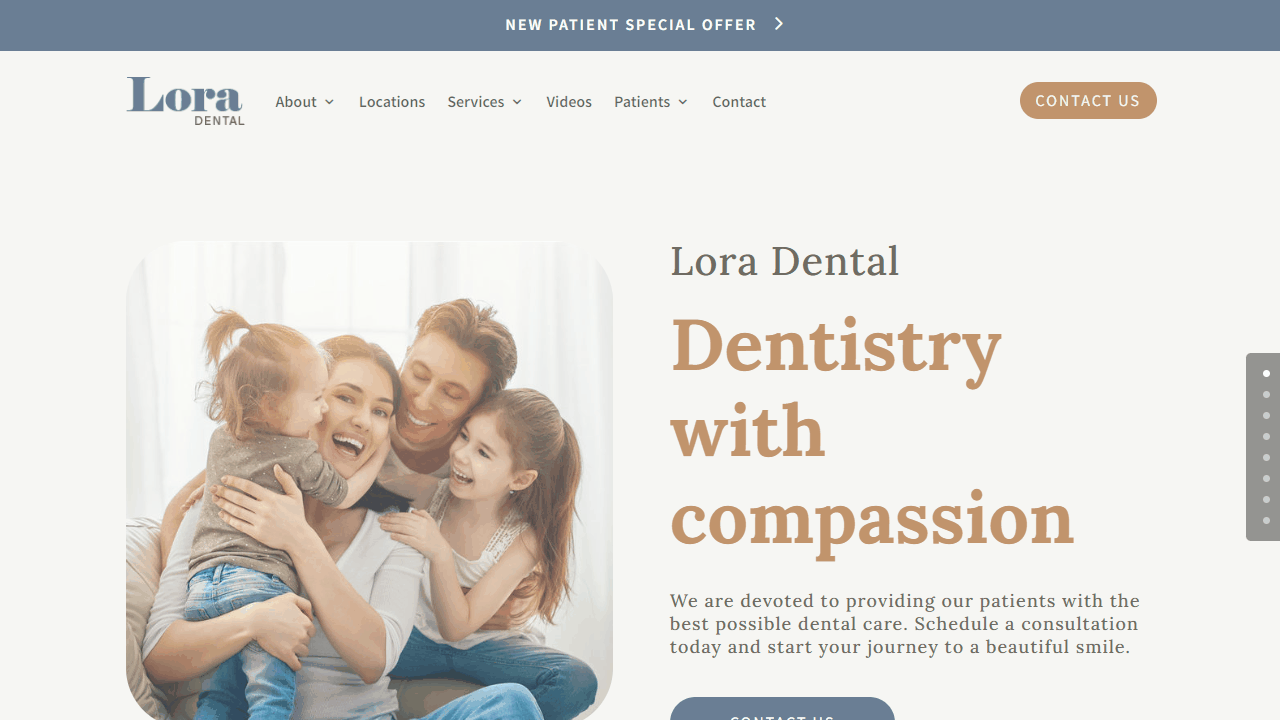Jump to the fifth section dot
The width and height of the screenshot is (1280, 720).
tap(1266, 457)
